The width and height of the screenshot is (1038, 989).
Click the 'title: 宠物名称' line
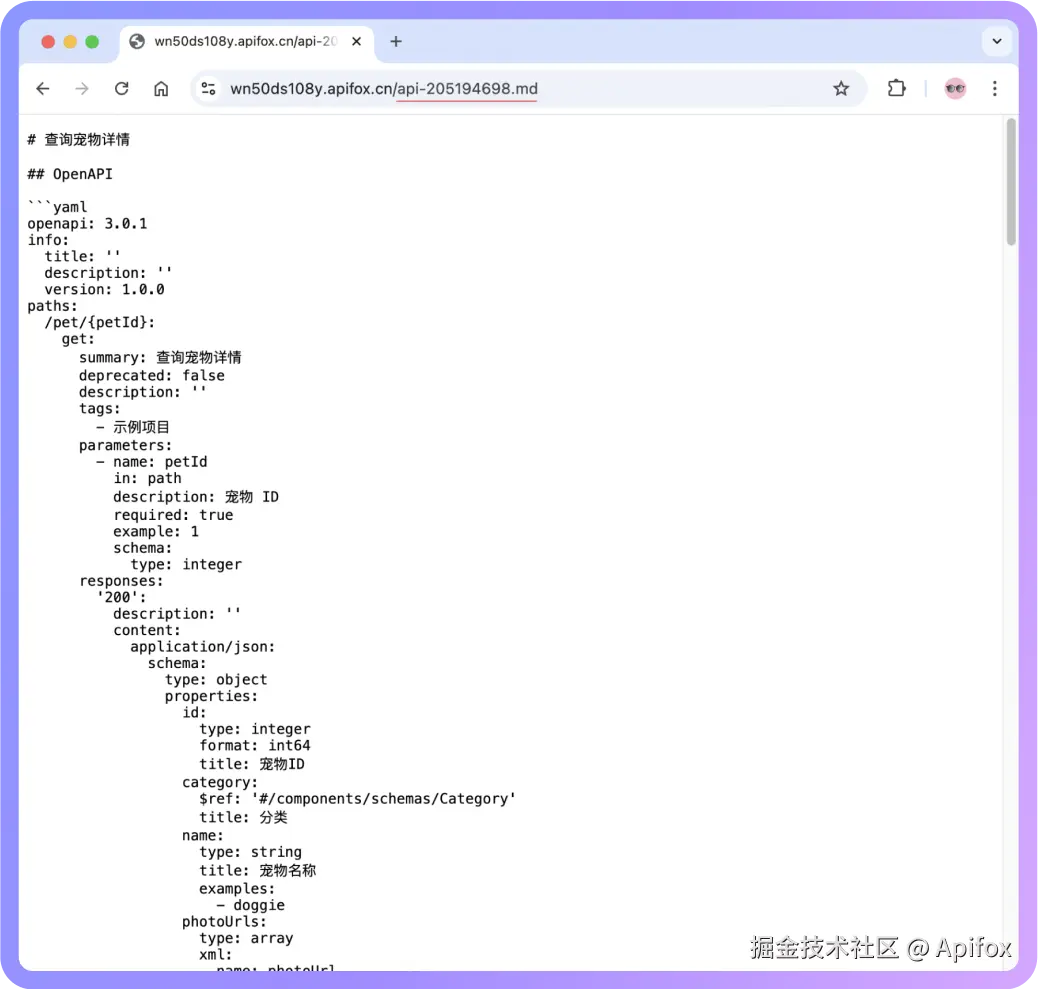258,871
